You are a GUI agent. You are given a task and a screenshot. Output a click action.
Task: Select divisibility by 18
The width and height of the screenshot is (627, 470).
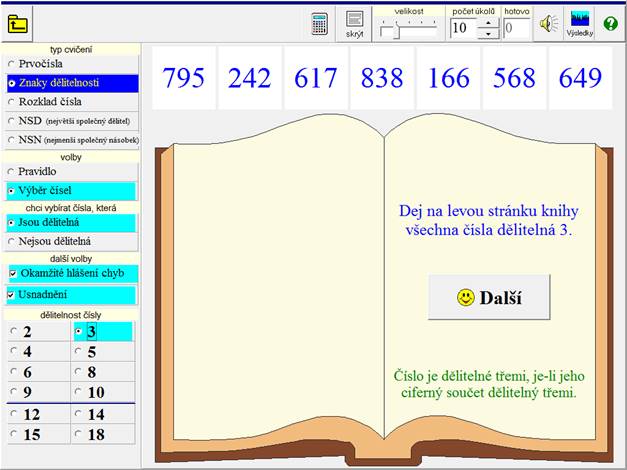(103, 434)
